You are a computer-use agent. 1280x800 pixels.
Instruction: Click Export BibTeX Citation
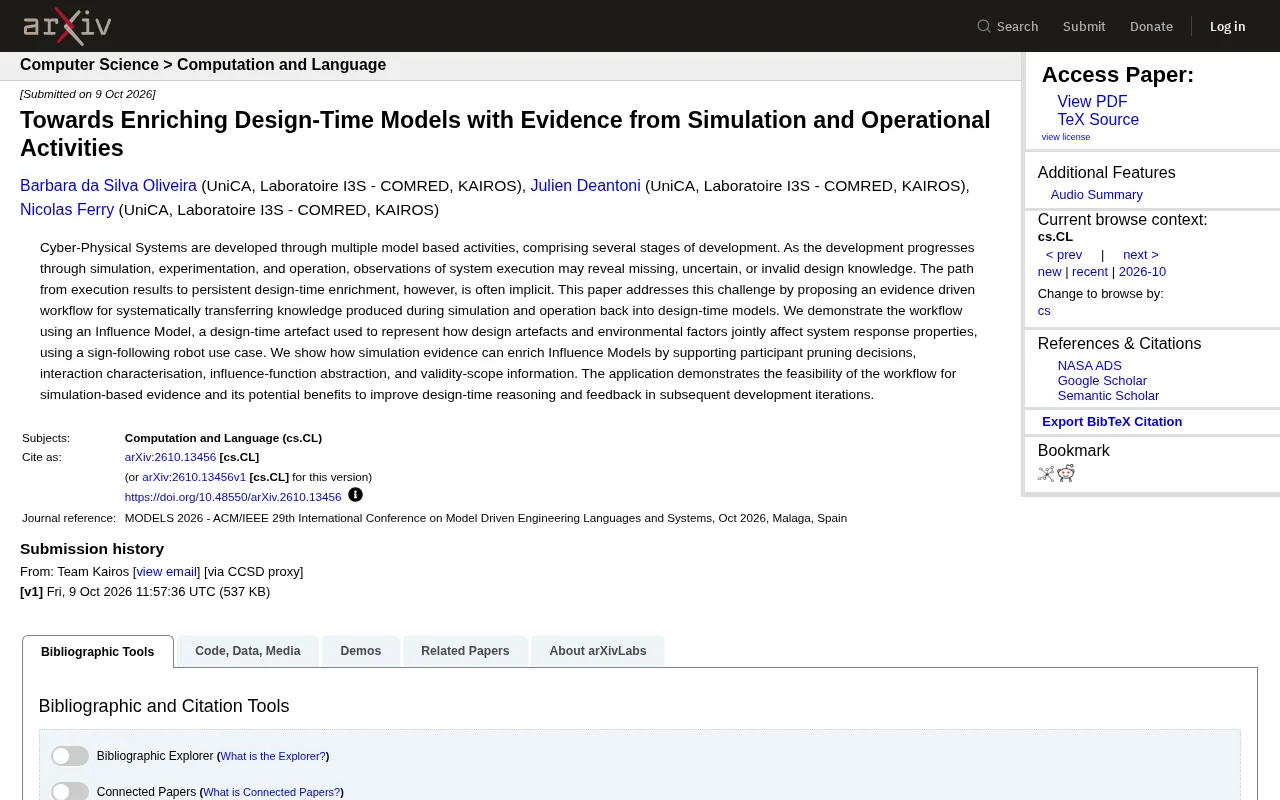coord(1112,422)
